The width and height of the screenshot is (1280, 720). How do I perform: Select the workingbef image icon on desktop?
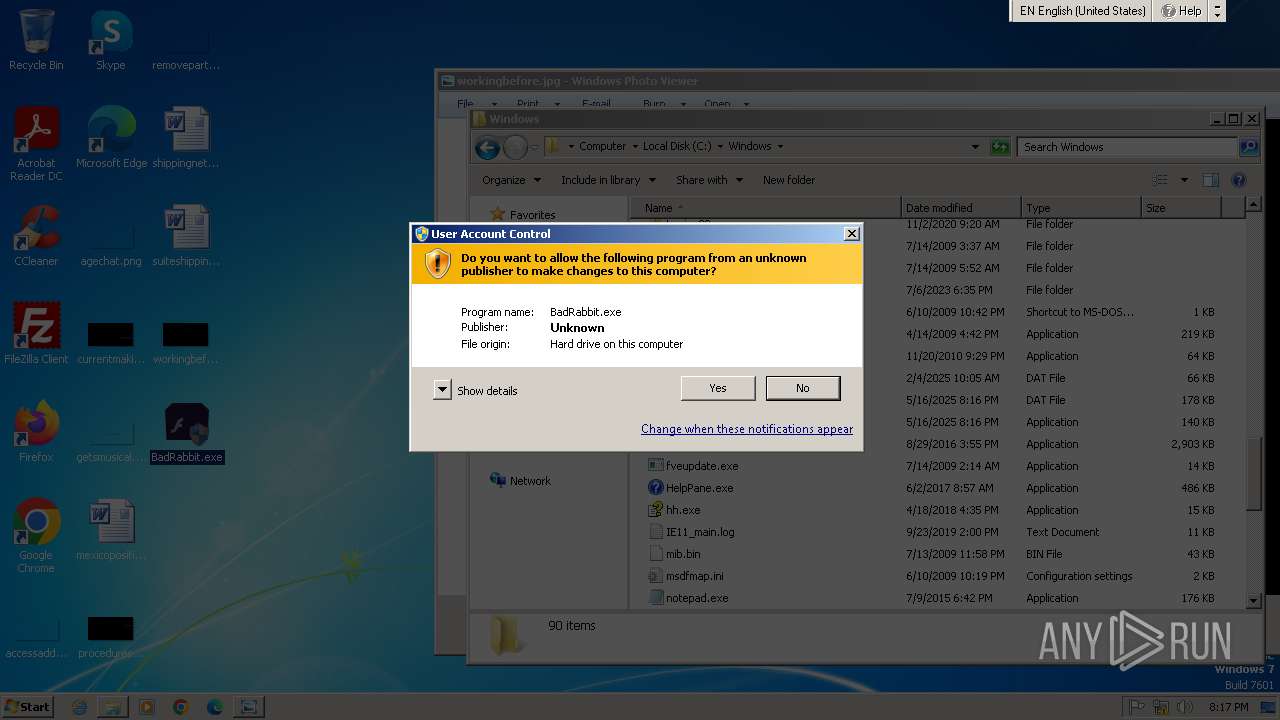point(186,342)
